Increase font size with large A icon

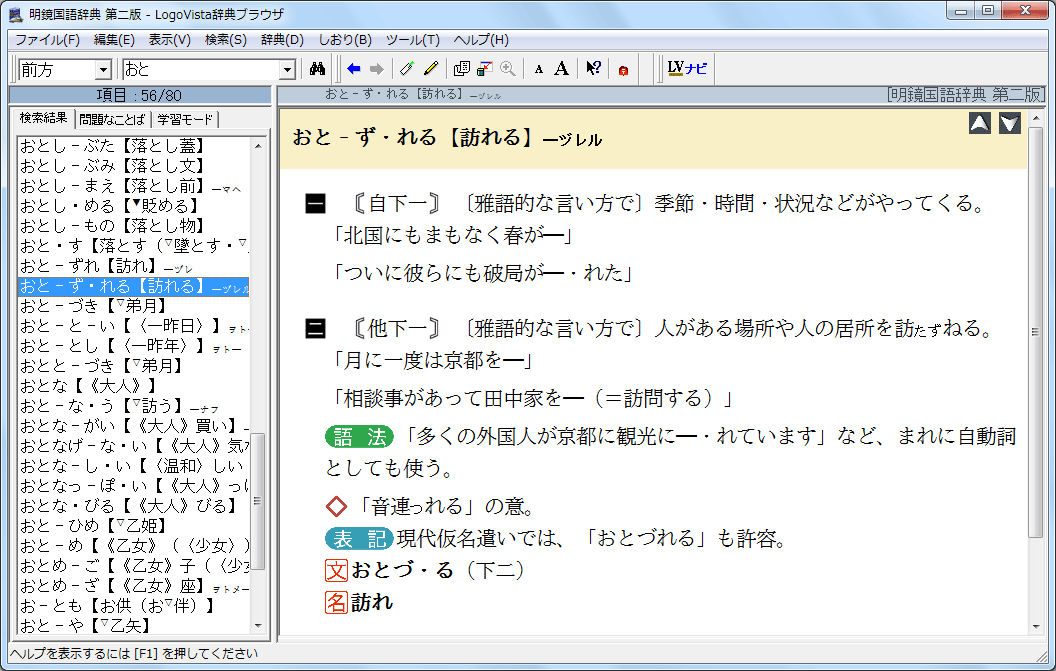point(562,69)
